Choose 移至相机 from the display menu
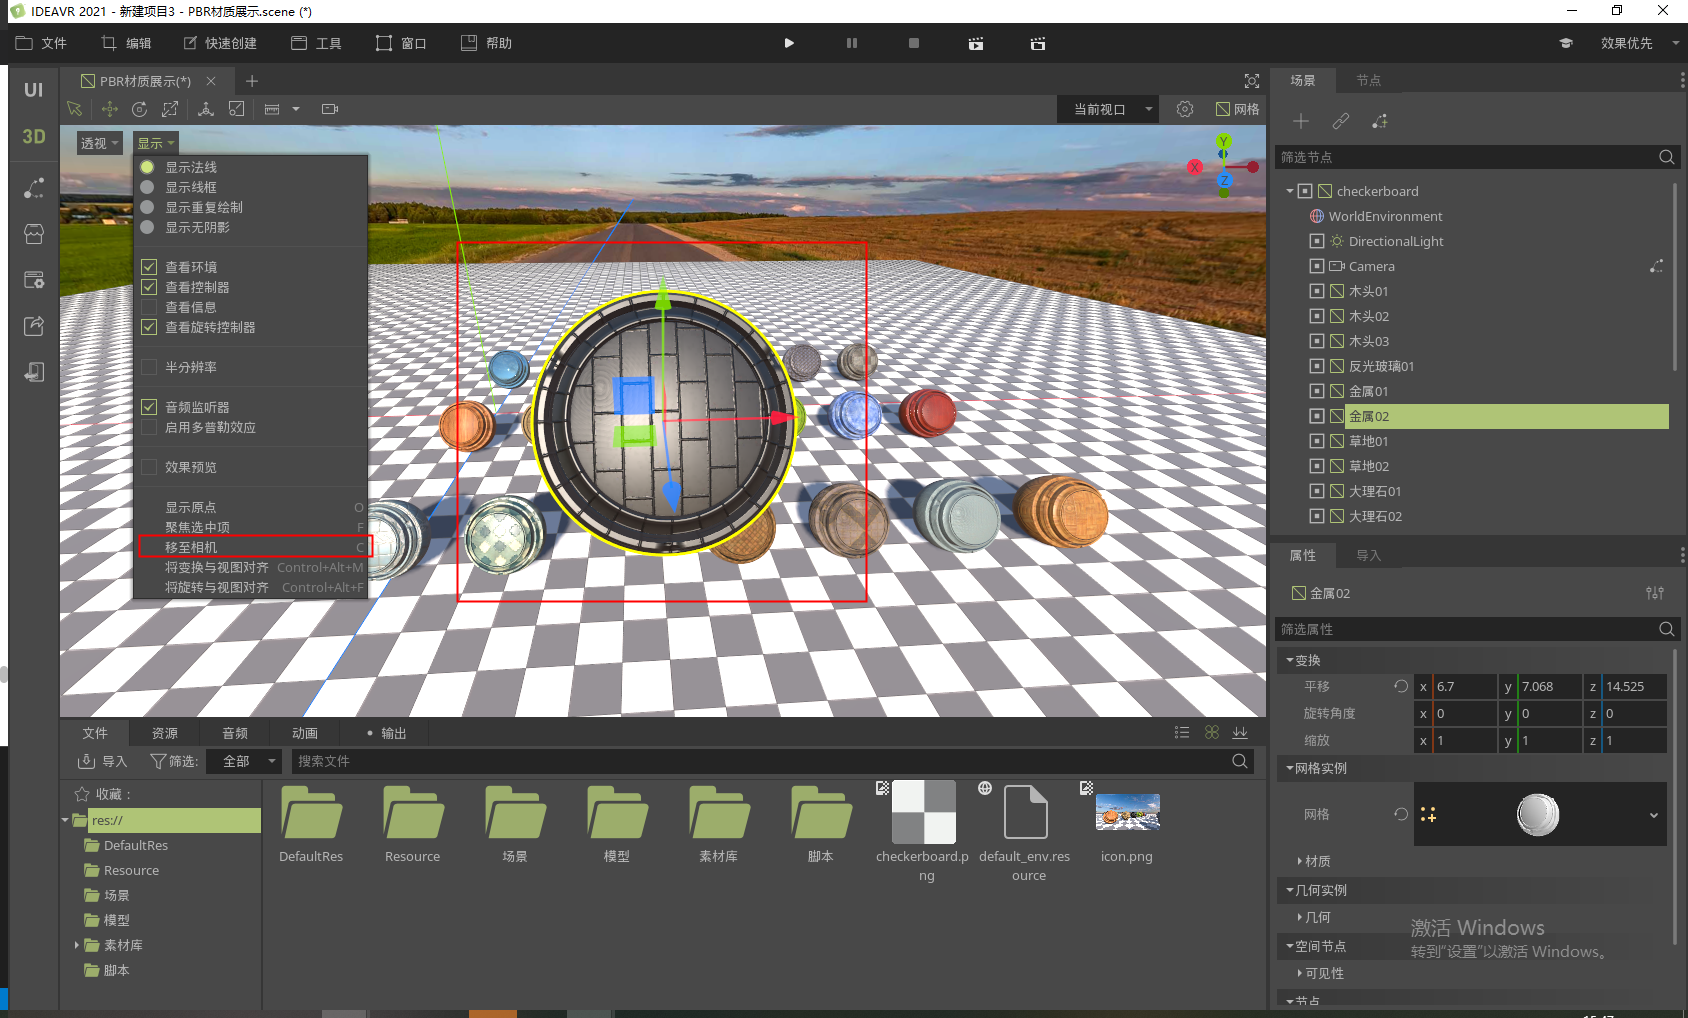This screenshot has width=1688, height=1018. pos(192,547)
